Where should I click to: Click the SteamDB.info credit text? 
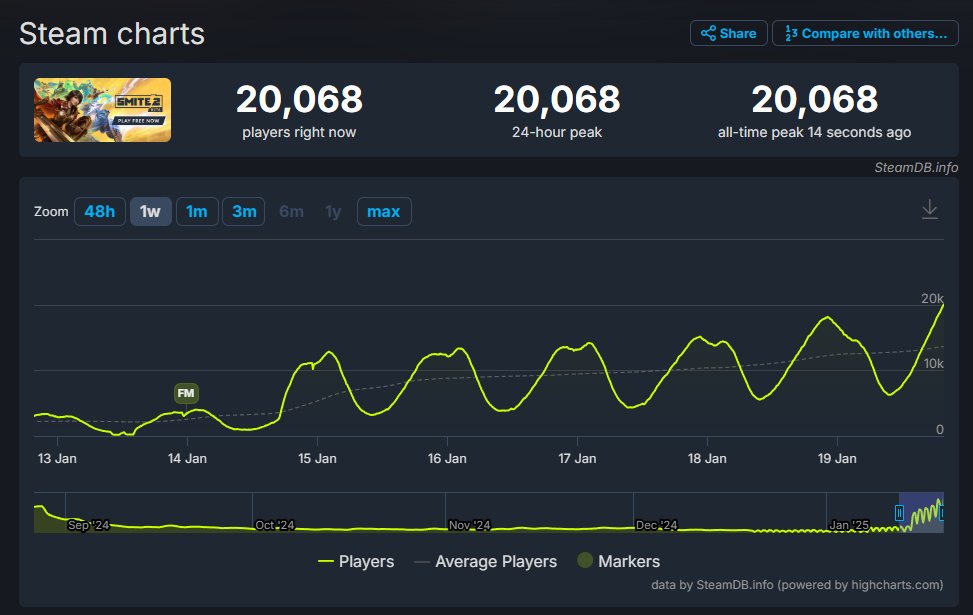click(x=916, y=168)
